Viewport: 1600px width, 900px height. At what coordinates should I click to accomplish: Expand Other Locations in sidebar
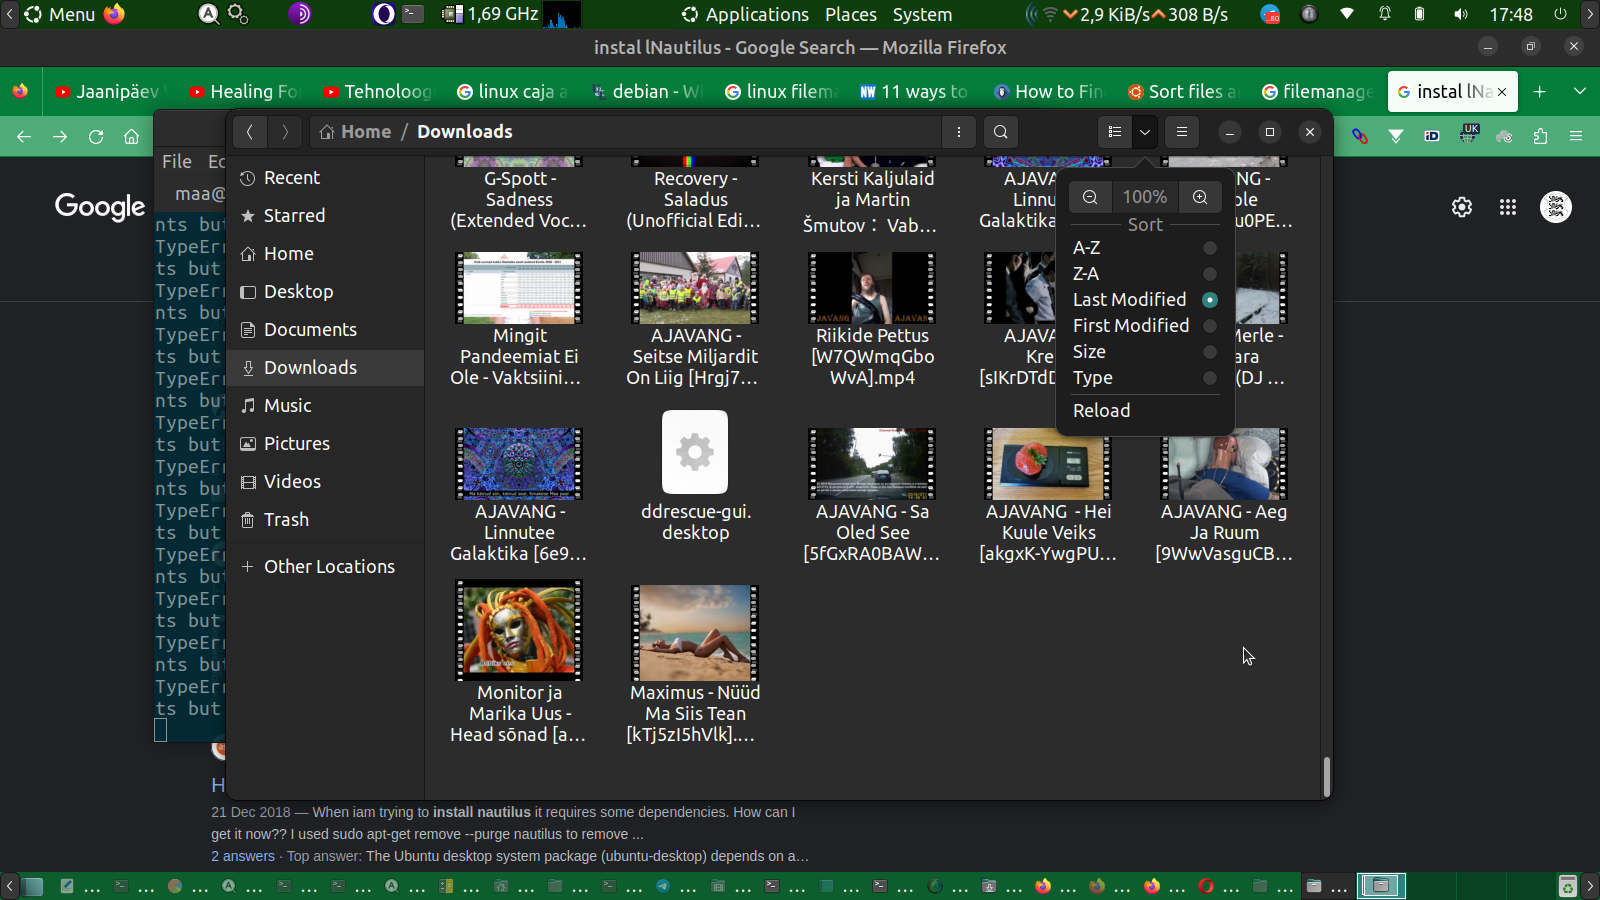tap(329, 567)
